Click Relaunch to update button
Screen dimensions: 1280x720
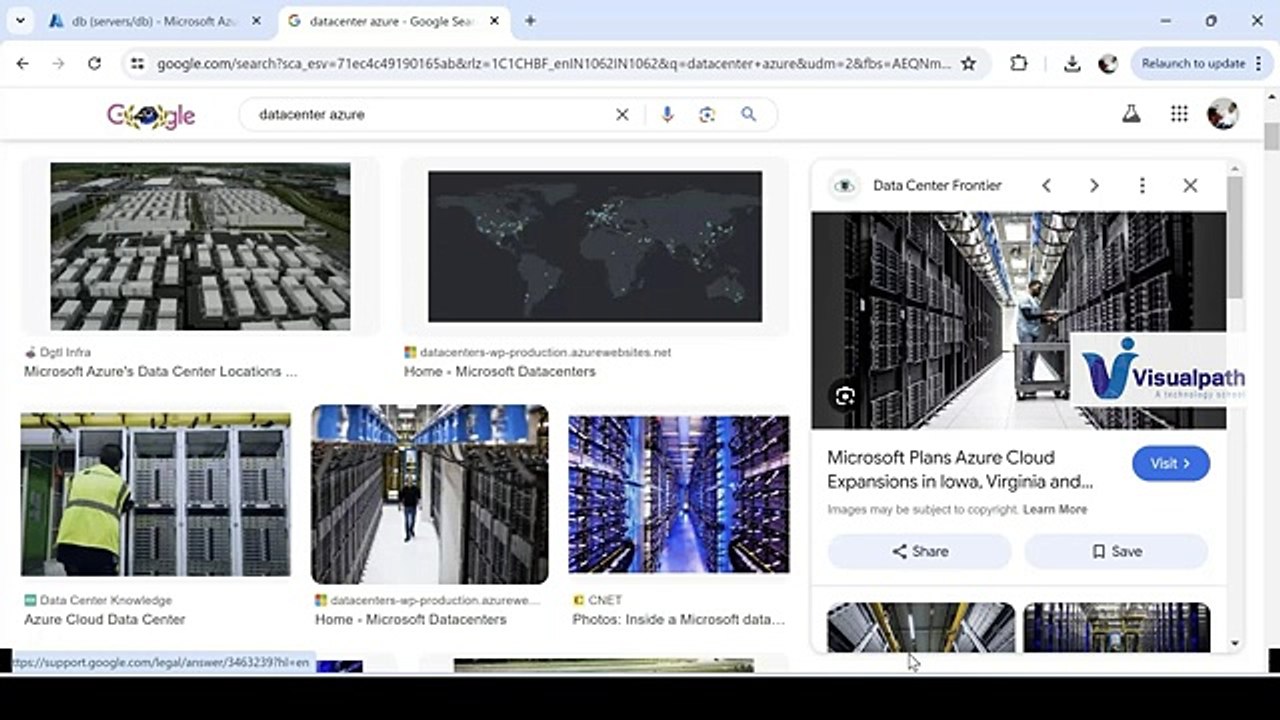(1193, 63)
